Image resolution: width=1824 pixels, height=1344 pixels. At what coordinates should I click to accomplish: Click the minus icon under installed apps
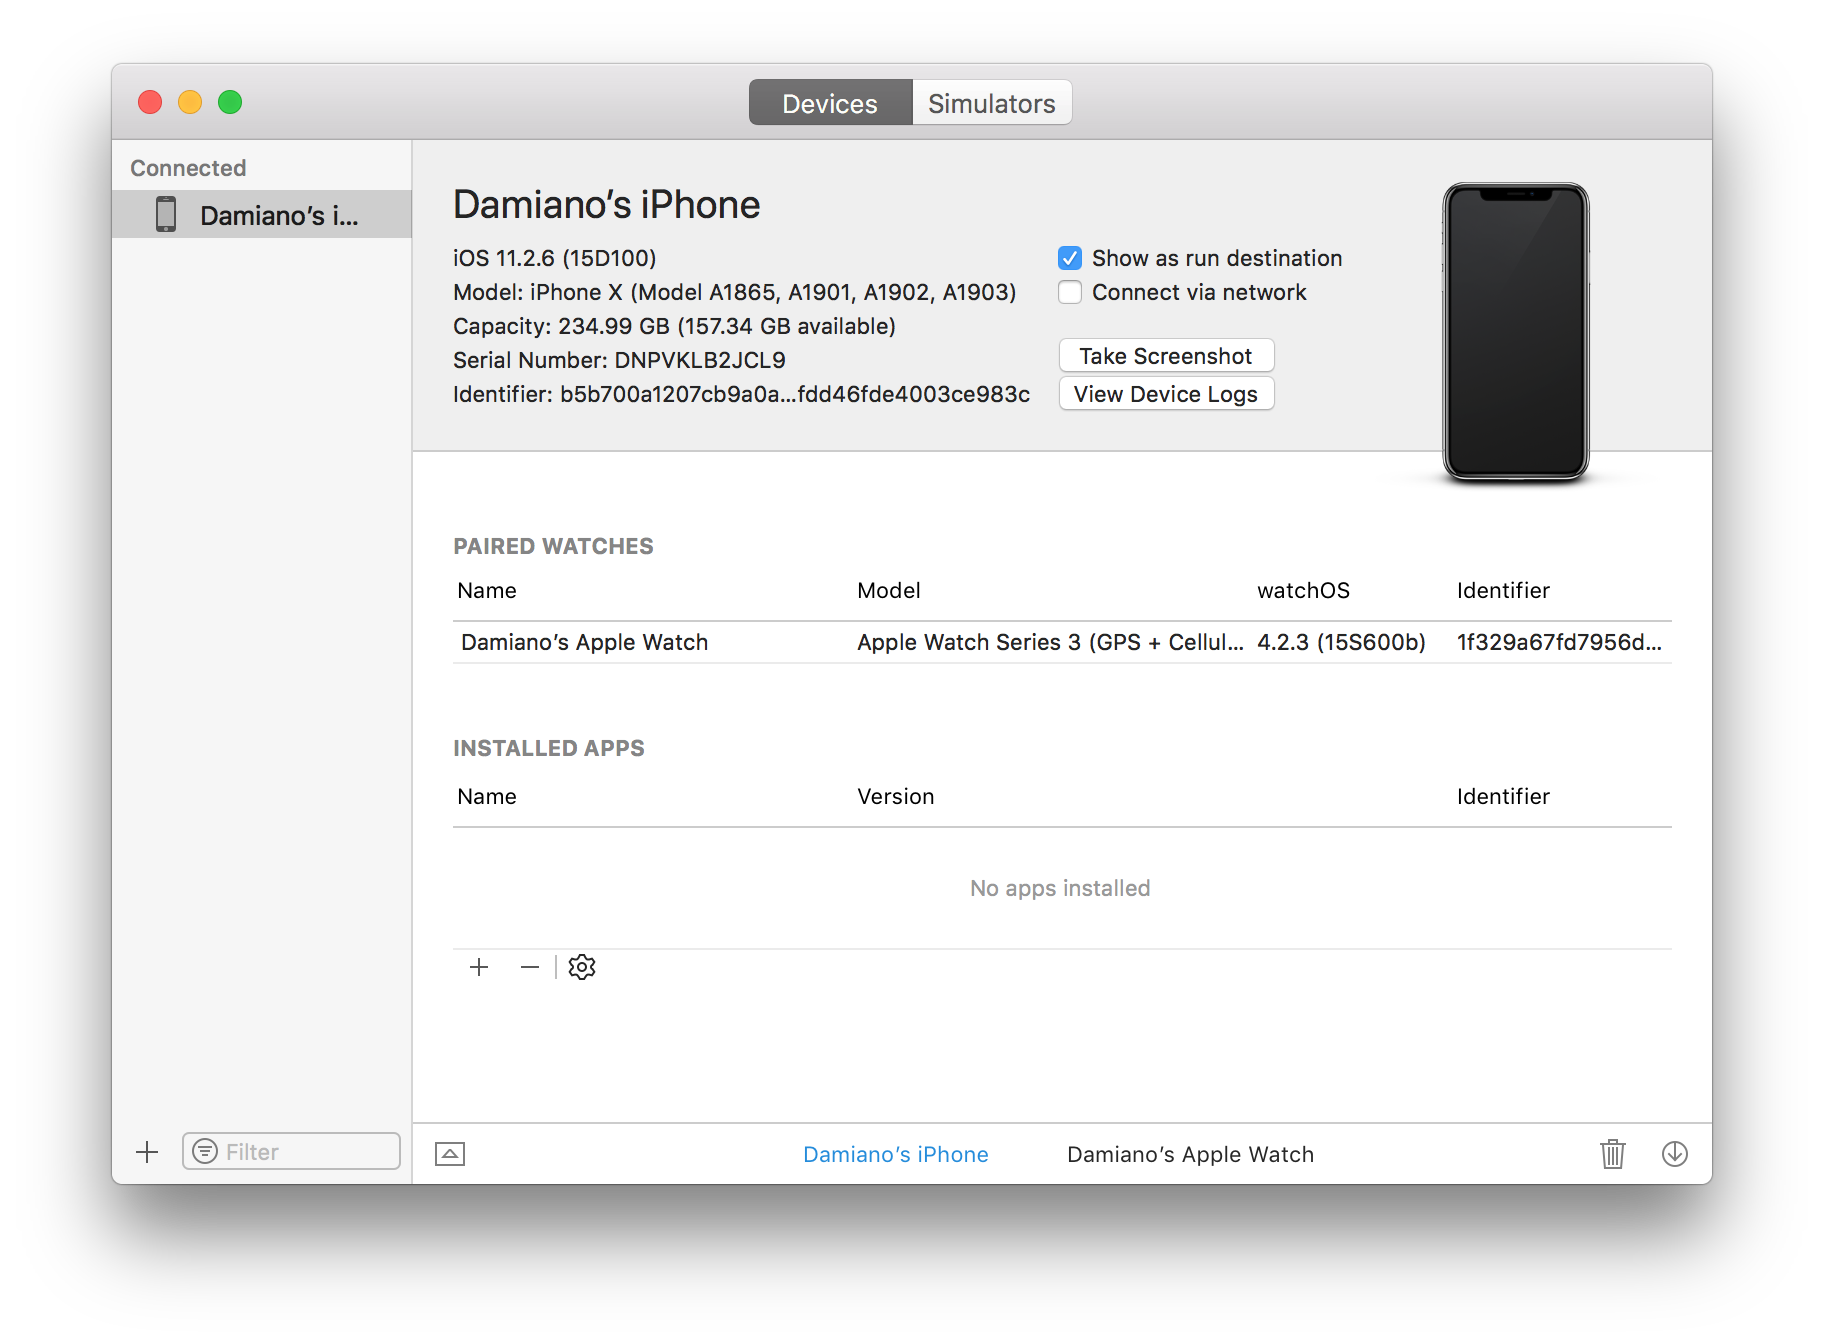(529, 967)
